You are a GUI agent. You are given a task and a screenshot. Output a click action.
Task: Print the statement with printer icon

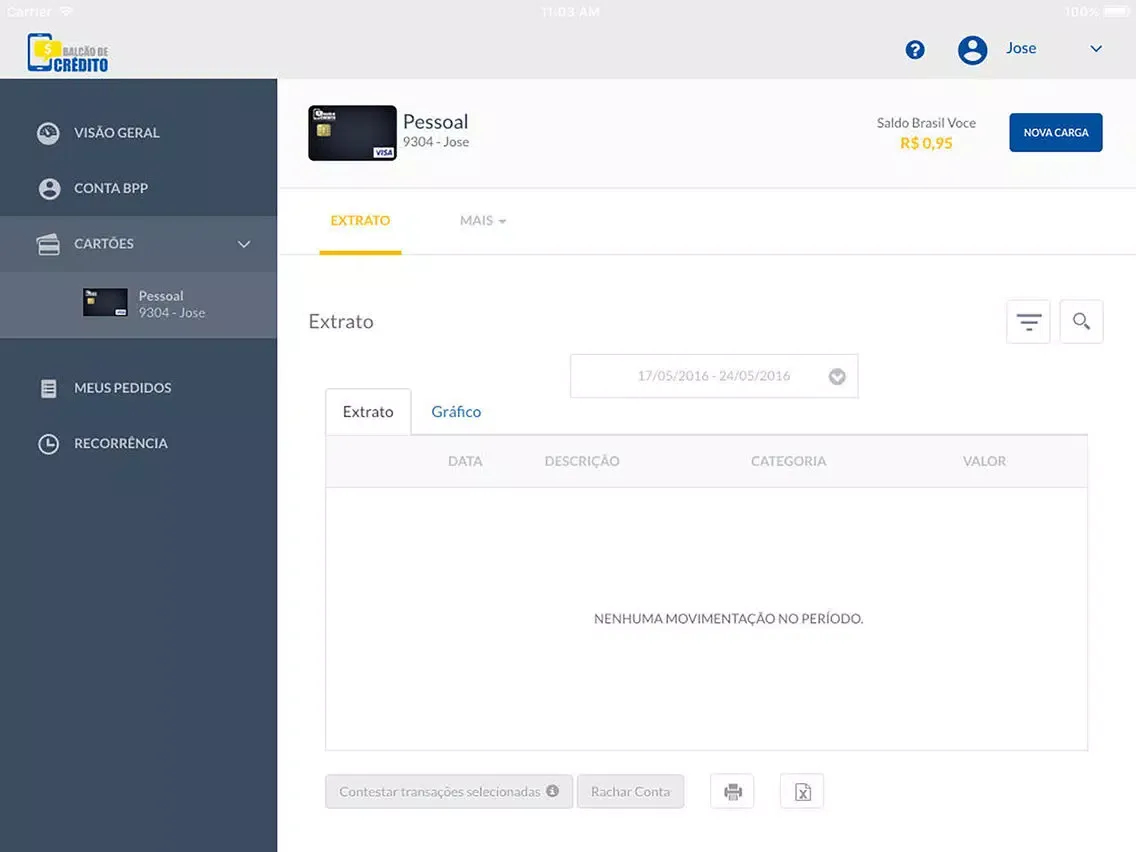(x=732, y=792)
